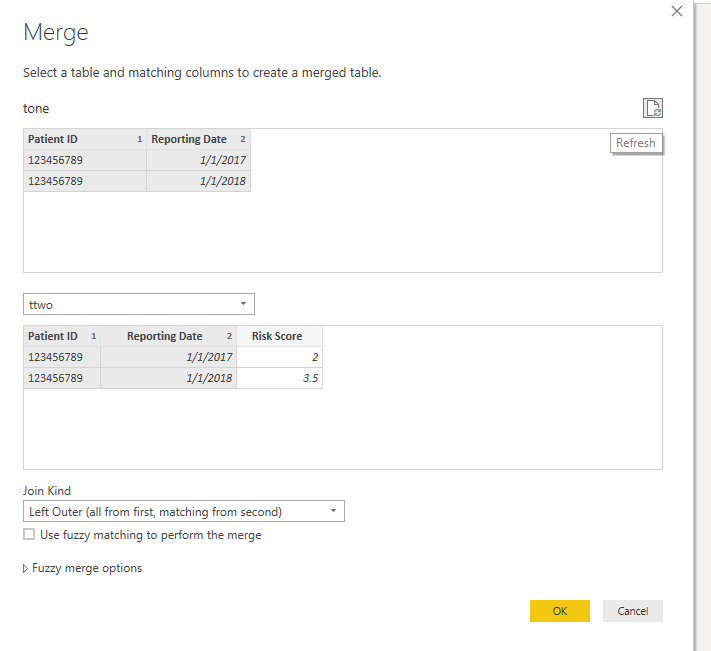Click Patient ID 123456789 in ttwo row with score 2
Image resolution: width=711 pixels, height=651 pixels.
[62, 357]
